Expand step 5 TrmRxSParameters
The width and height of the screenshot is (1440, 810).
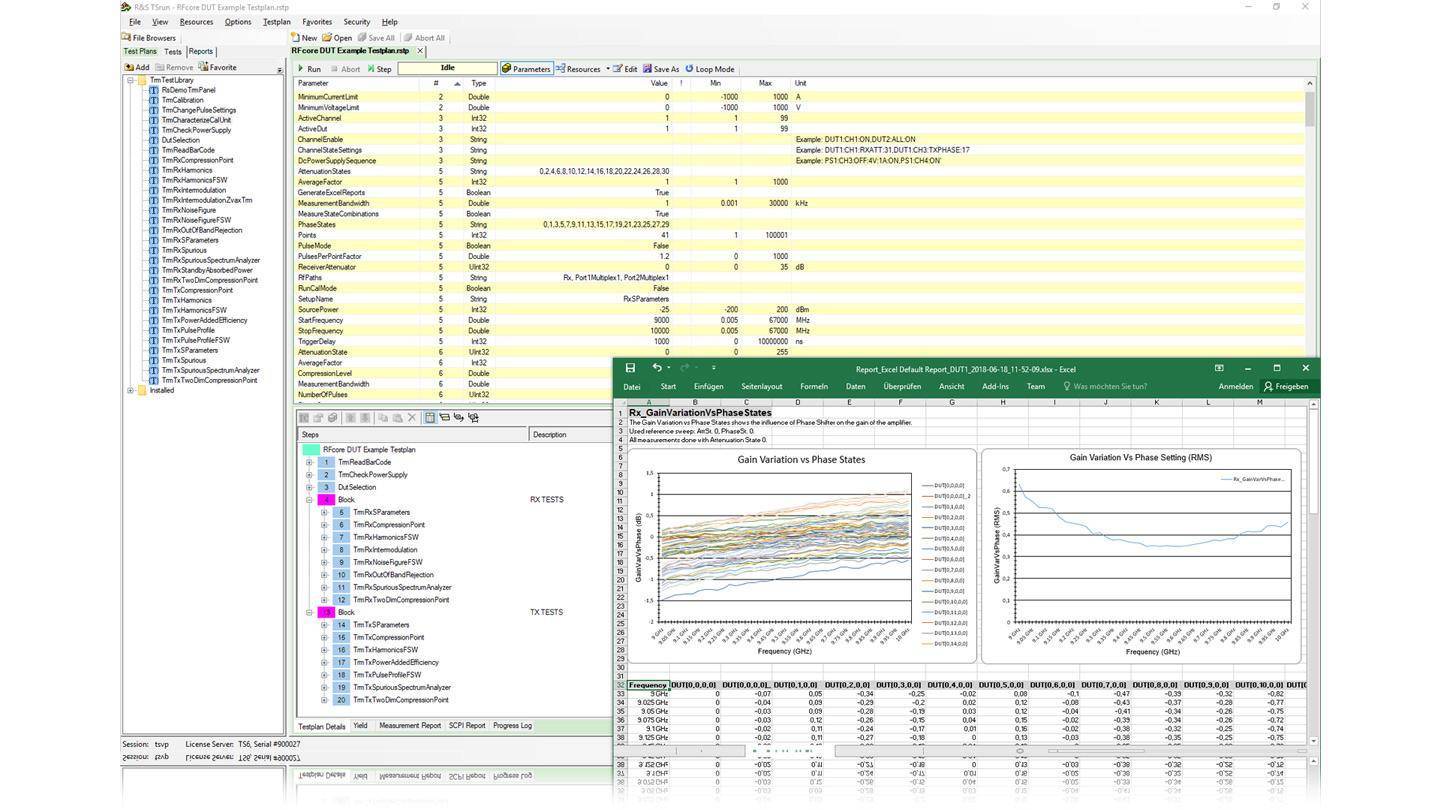(x=324, y=512)
